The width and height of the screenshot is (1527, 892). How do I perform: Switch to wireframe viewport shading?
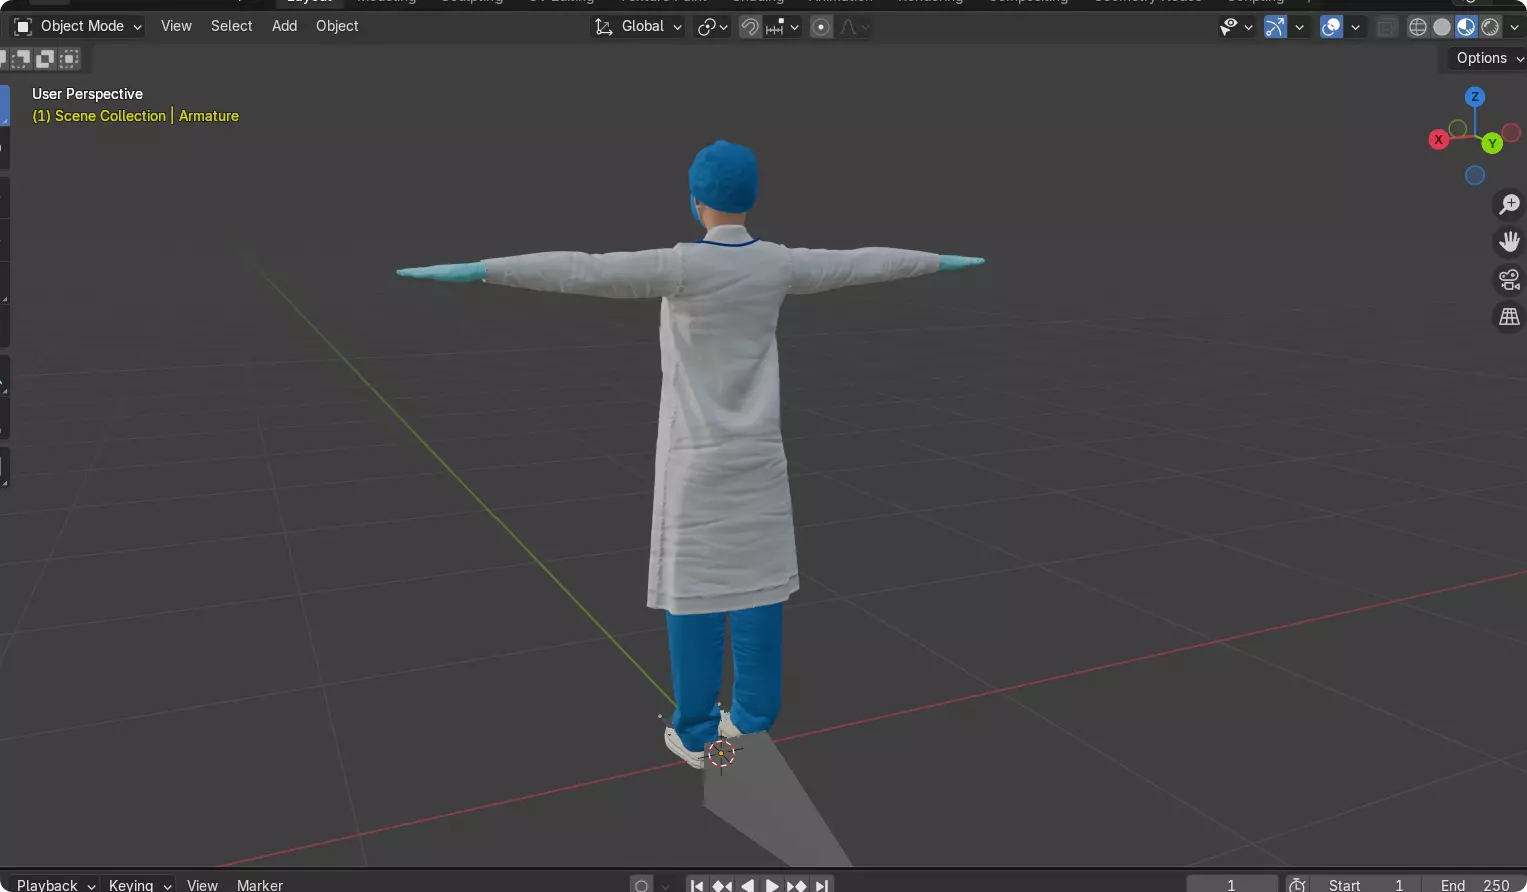pos(1417,27)
